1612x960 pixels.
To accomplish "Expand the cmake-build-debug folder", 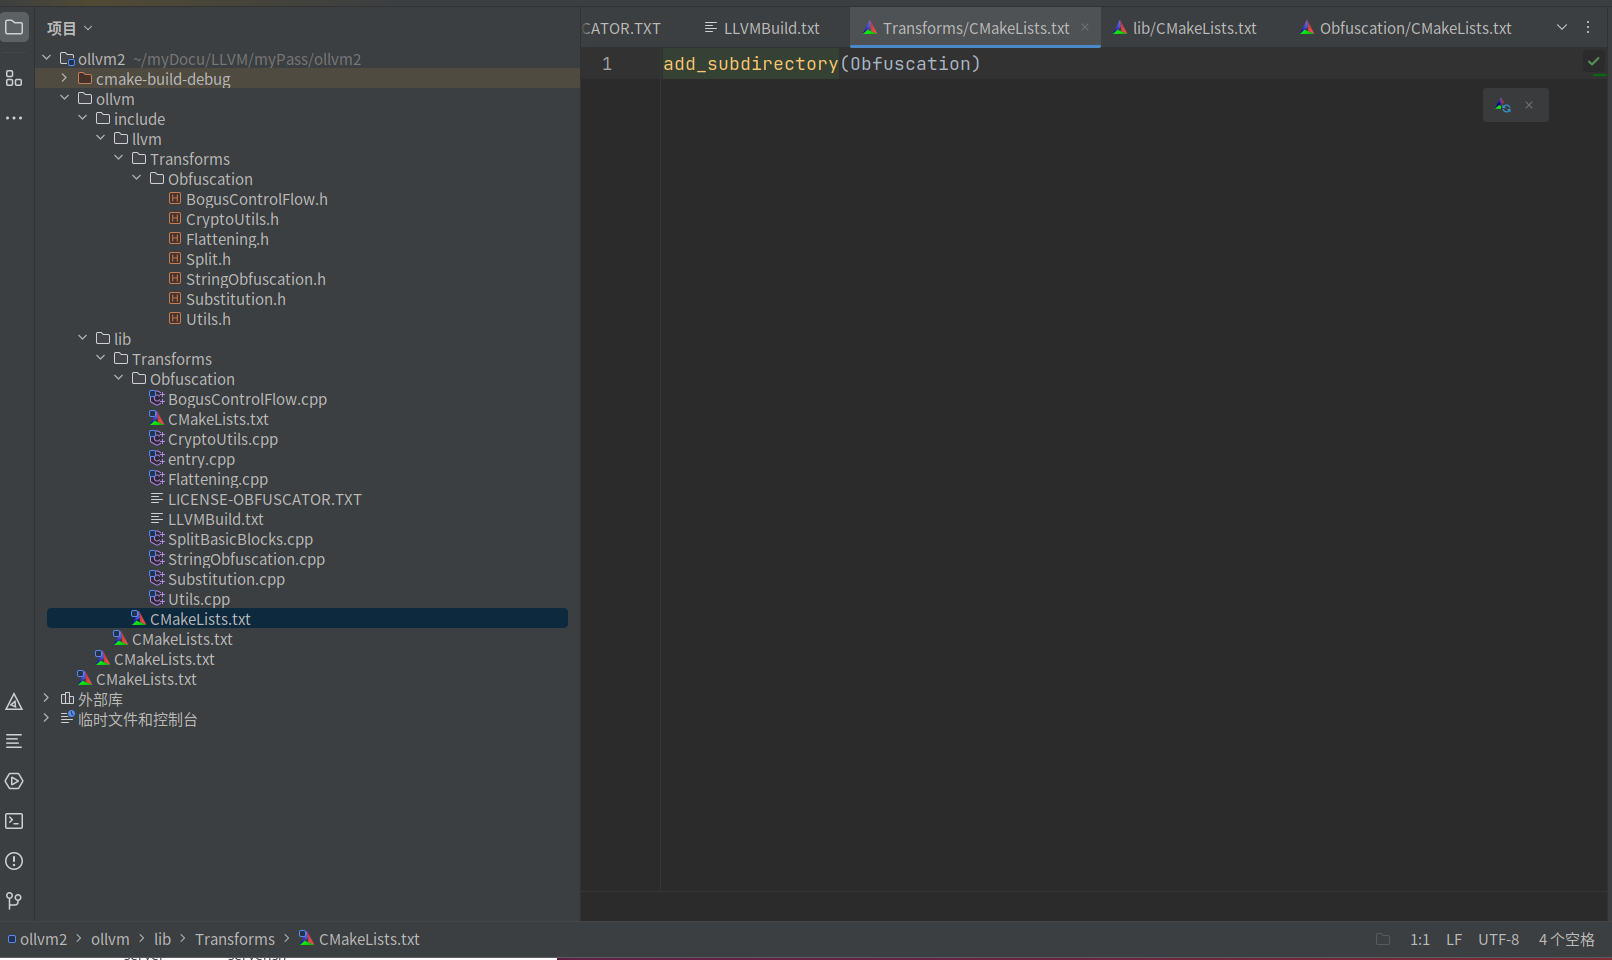I will click(x=65, y=78).
